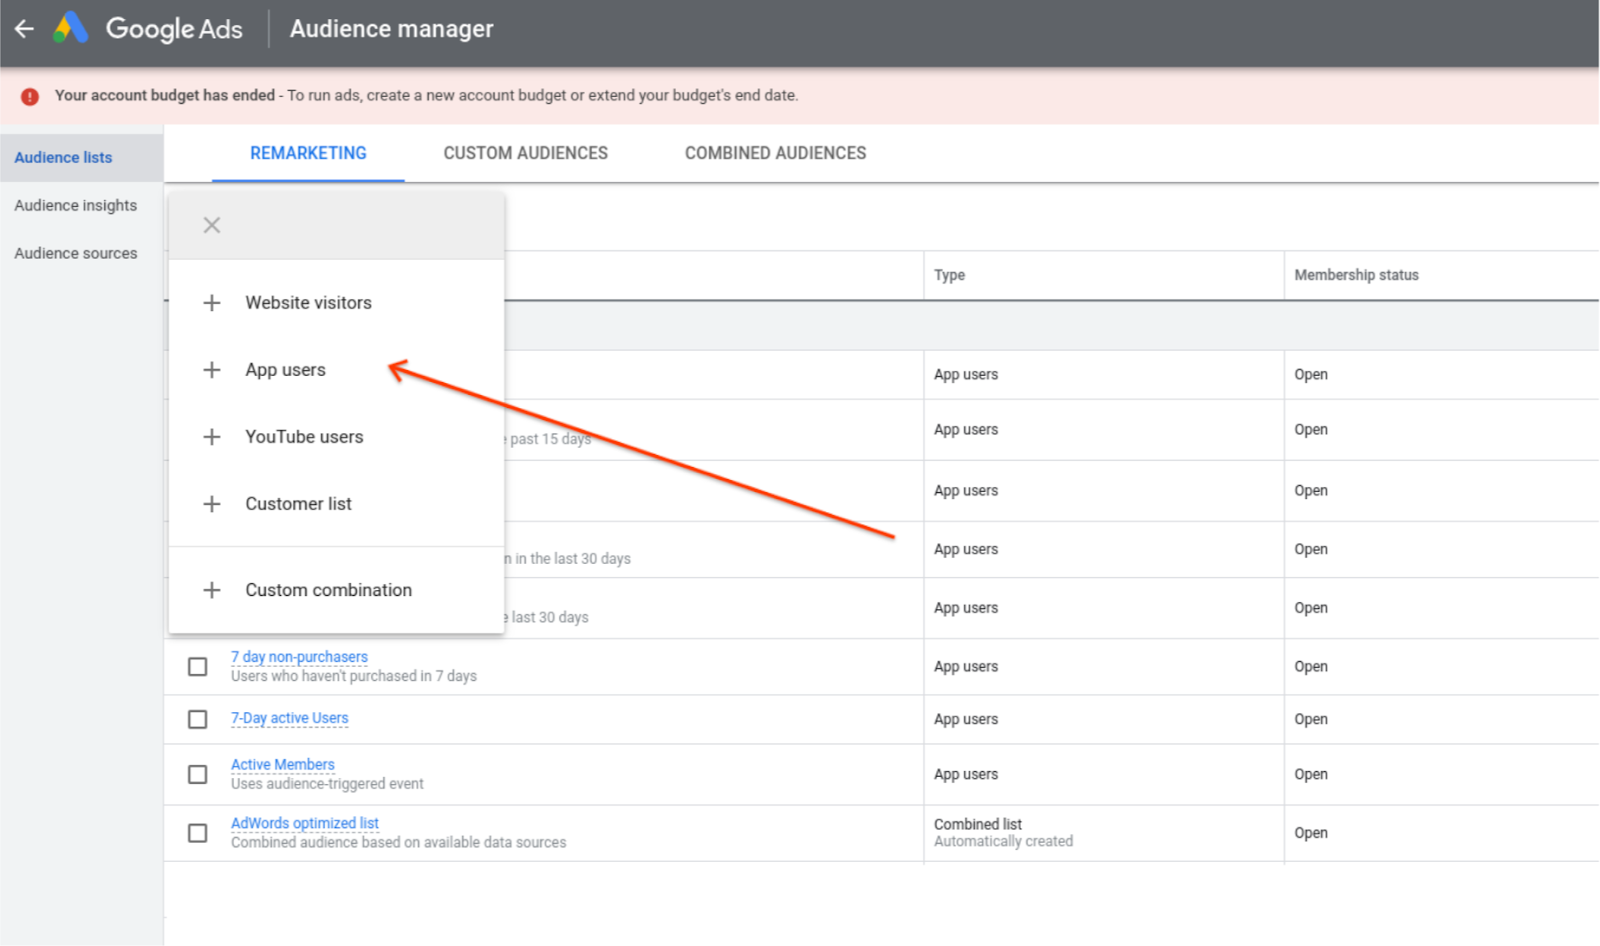Open the Combined Audiences tab
This screenshot has width=1600, height=946.
point(775,153)
